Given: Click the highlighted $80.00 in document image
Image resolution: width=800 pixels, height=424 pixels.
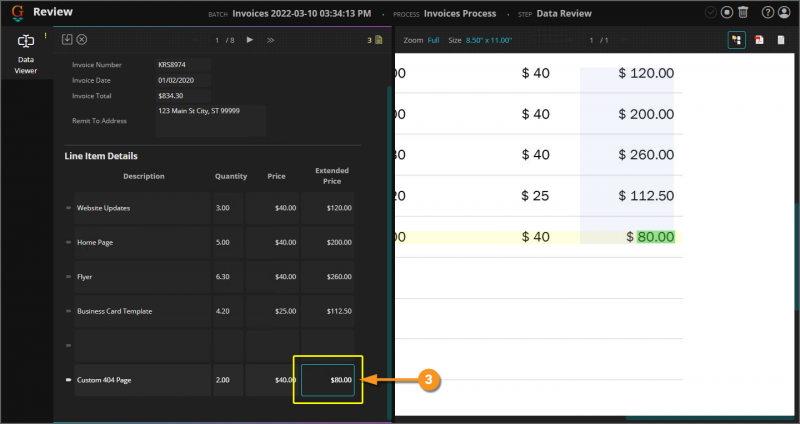Looking at the screenshot, I should coord(656,237).
